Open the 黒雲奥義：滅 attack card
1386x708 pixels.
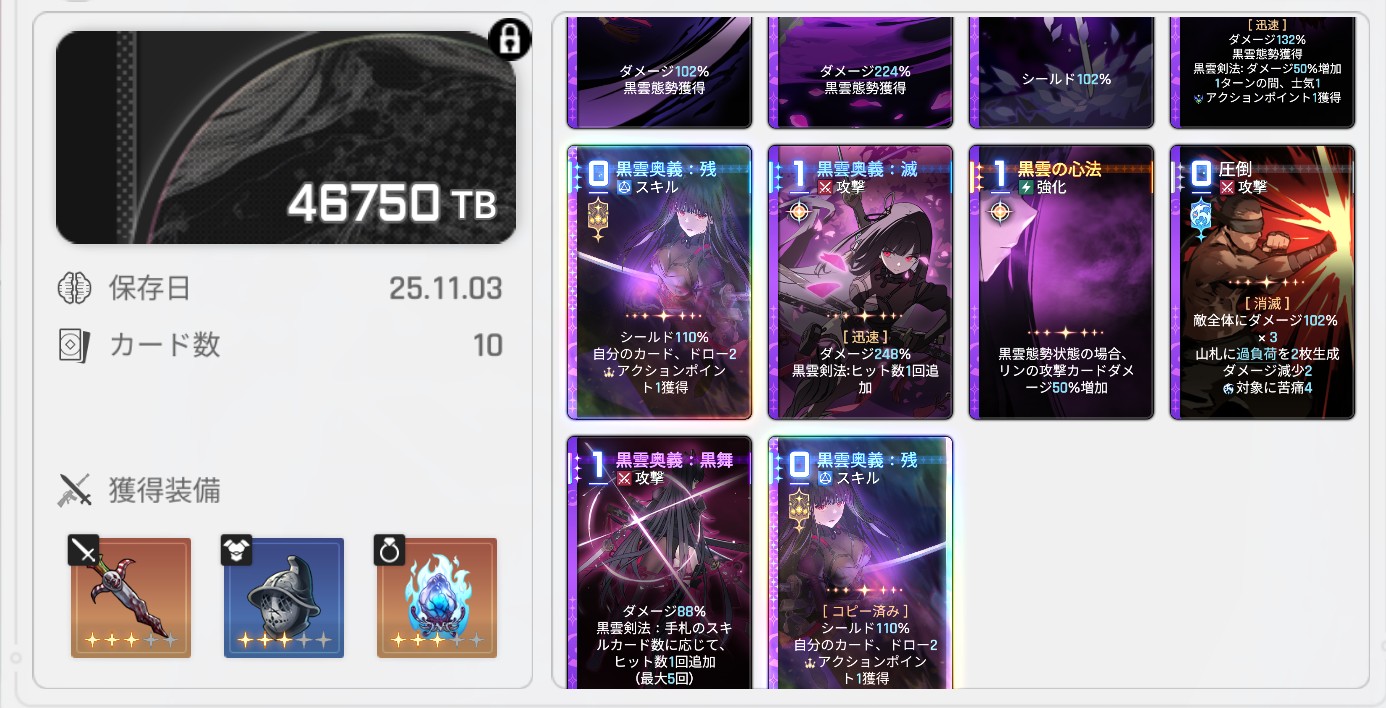[x=860, y=282]
